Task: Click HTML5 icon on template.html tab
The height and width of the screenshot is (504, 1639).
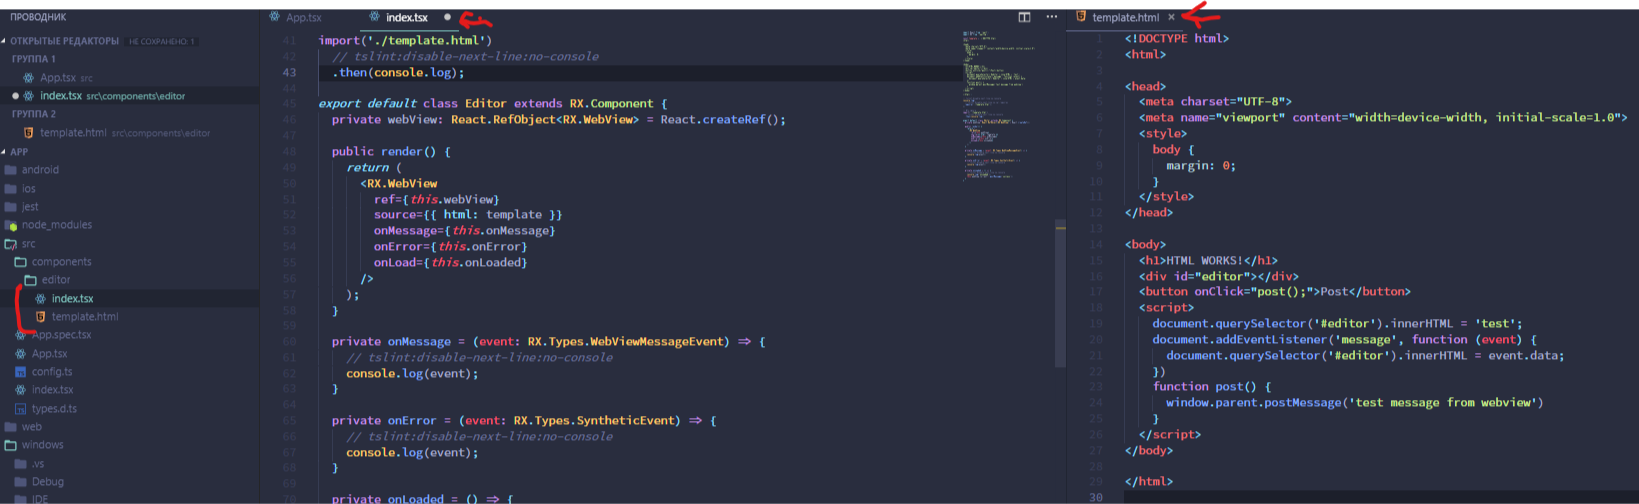Action: click(1081, 17)
